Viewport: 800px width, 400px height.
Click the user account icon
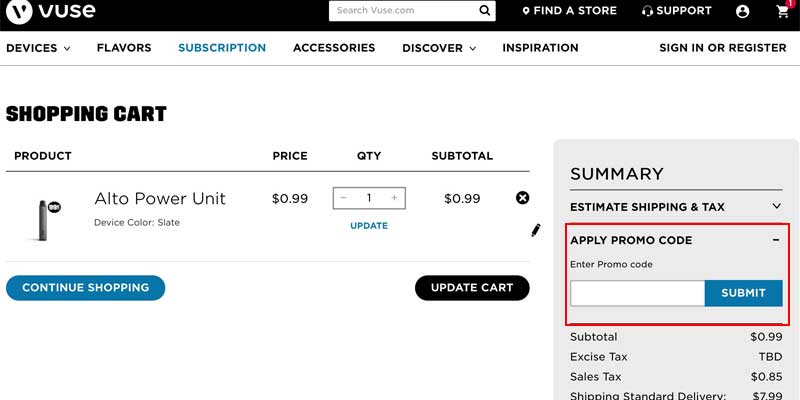pos(742,12)
